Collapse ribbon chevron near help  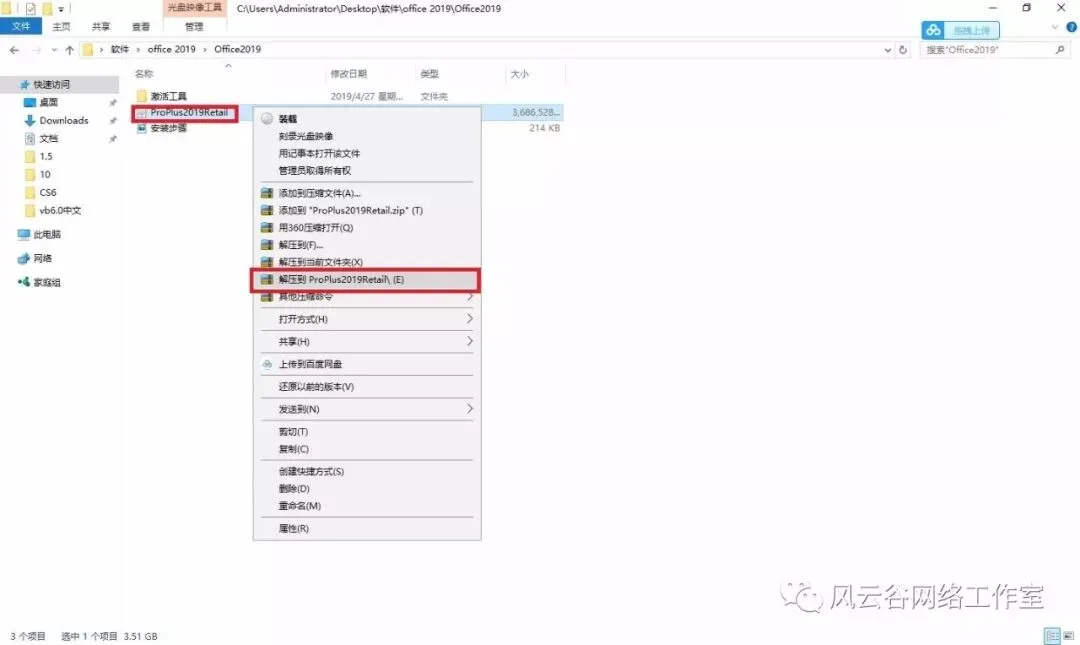point(1055,28)
